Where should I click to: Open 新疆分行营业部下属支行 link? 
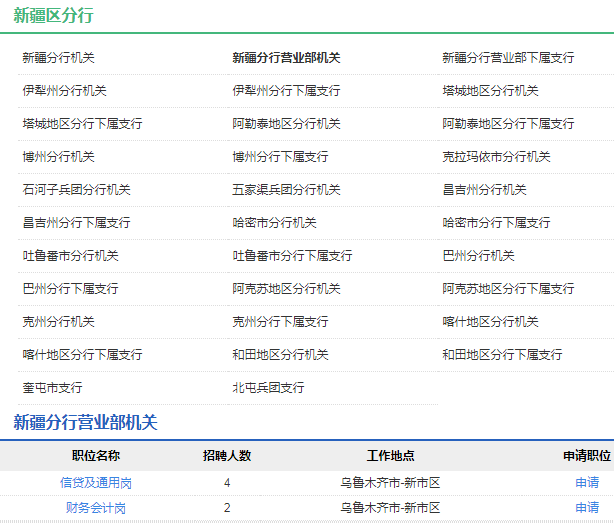point(508,58)
